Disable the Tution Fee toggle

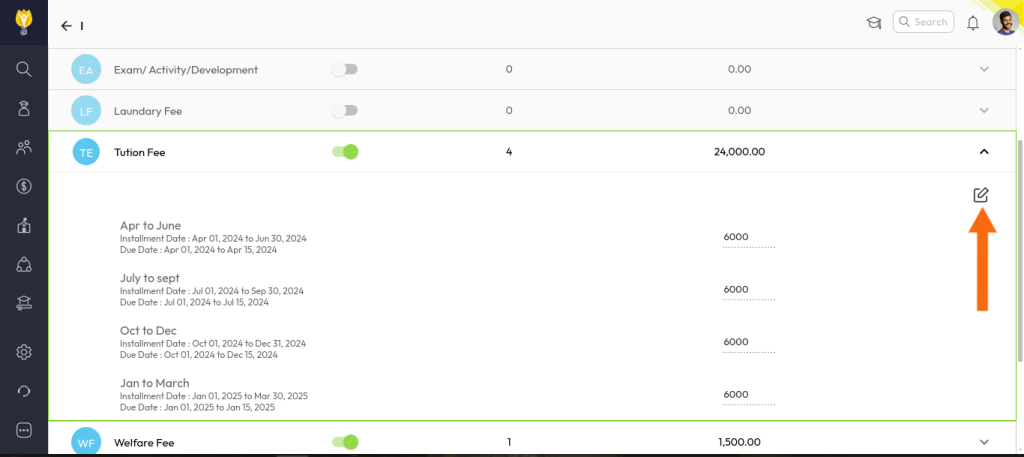345,152
